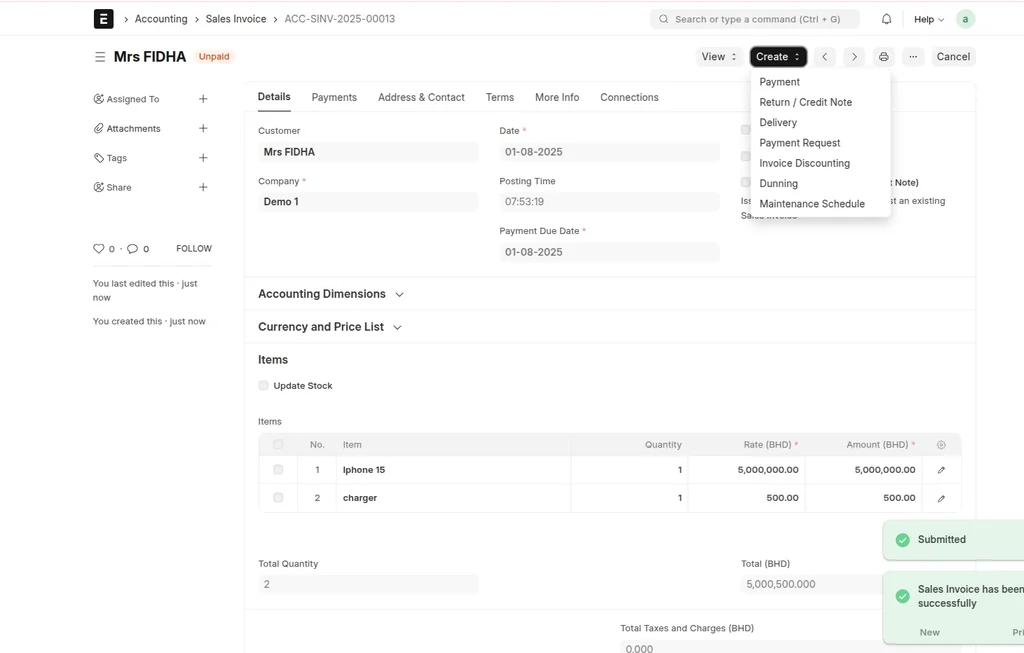The width and height of the screenshot is (1024, 653).
Task: Open the notifications bell
Action: (x=886, y=19)
